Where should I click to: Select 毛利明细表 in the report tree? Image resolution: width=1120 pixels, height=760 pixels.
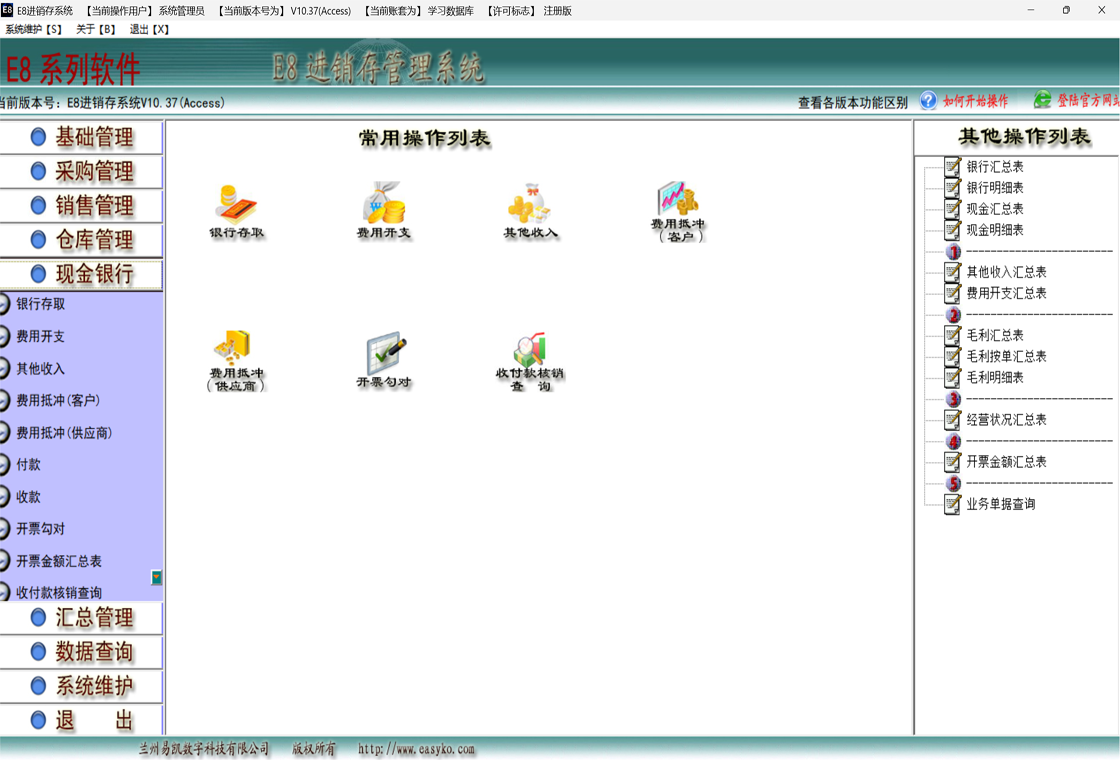click(994, 378)
